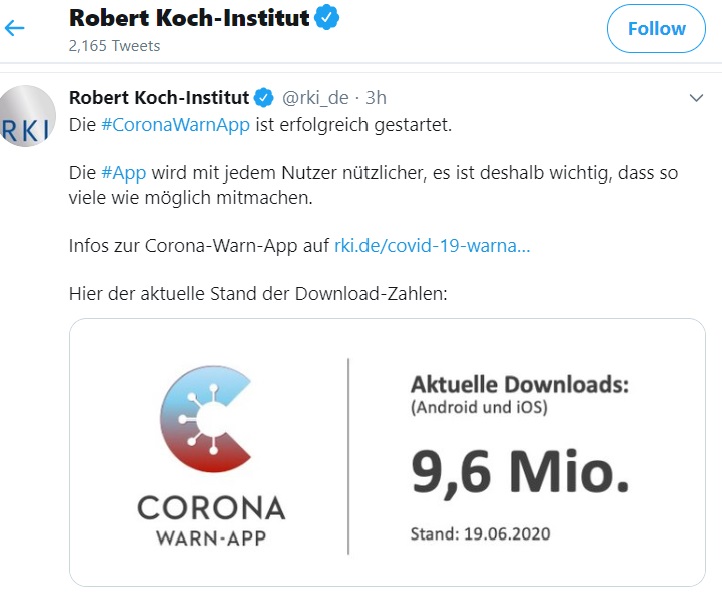The width and height of the screenshot is (722, 599).
Task: Click the verified badge in page header
Action: pyautogui.click(x=326, y=17)
